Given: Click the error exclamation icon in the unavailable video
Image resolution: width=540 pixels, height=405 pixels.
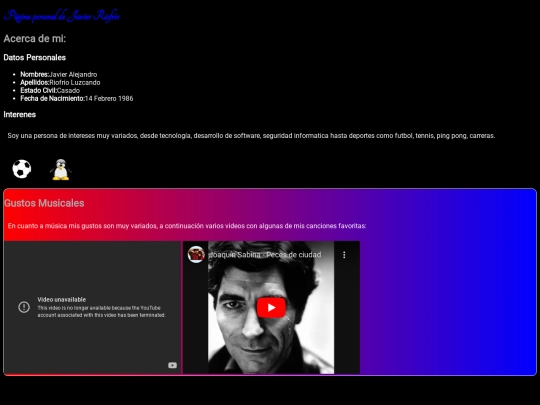Looking at the screenshot, I should pos(24,307).
